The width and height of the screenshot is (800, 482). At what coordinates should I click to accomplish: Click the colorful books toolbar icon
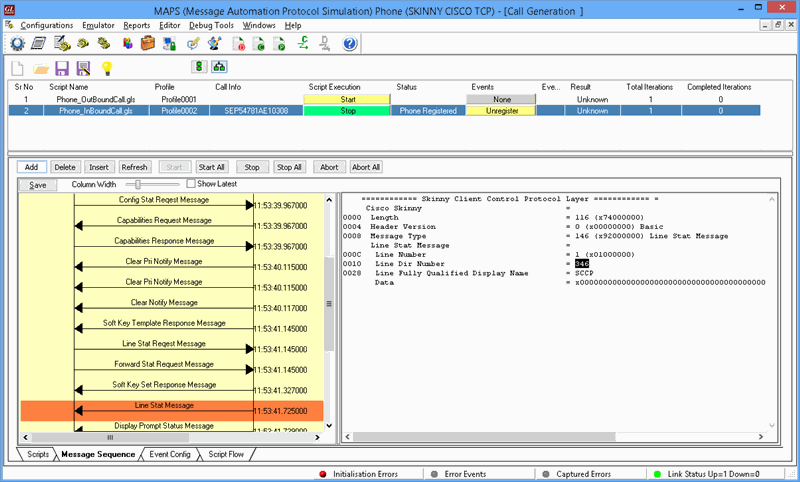click(x=128, y=43)
